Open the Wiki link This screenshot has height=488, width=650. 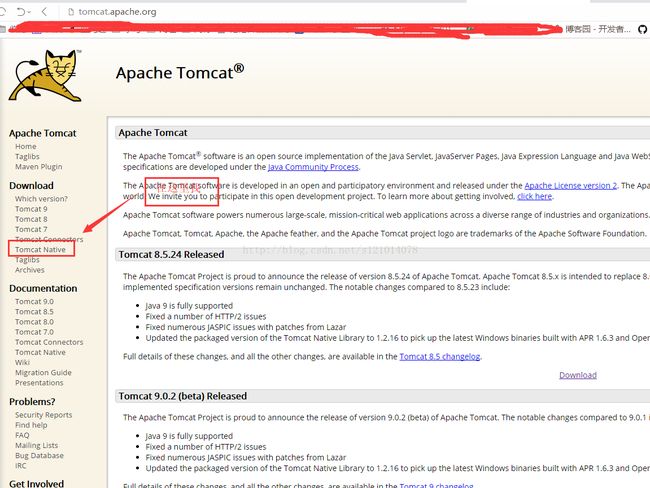22,362
